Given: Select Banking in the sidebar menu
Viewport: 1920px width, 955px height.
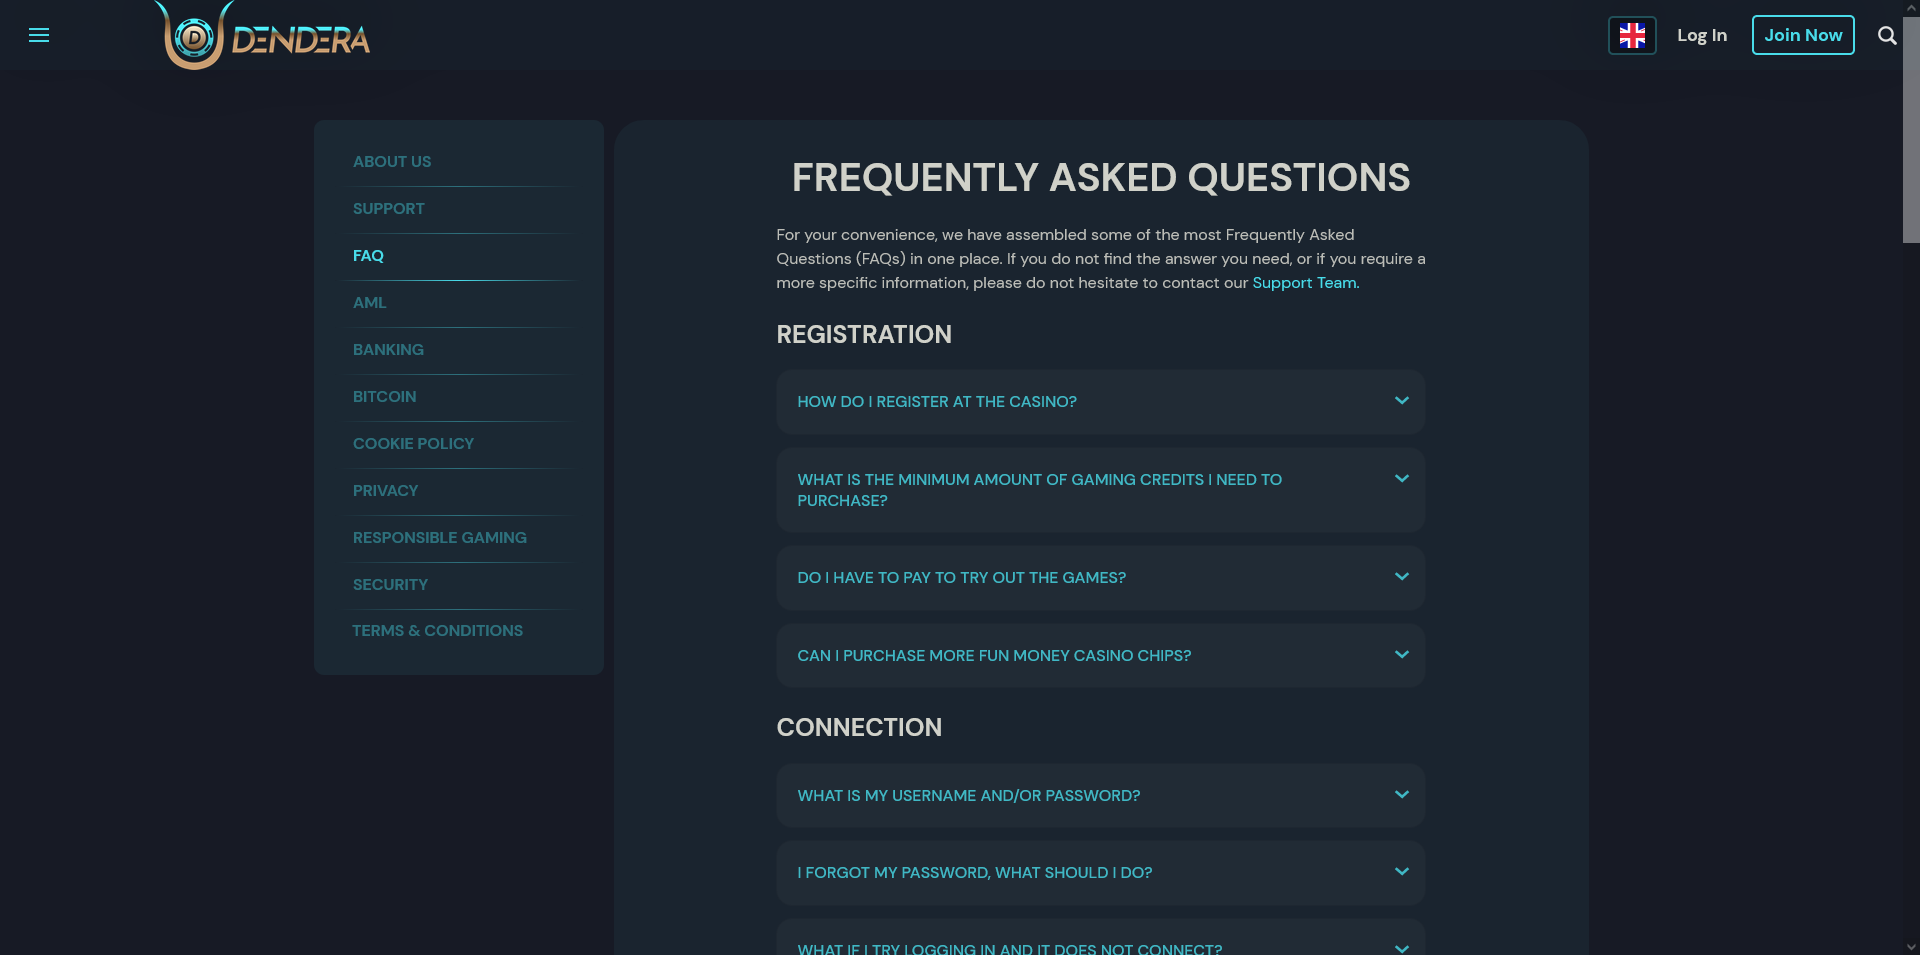Looking at the screenshot, I should (x=388, y=350).
